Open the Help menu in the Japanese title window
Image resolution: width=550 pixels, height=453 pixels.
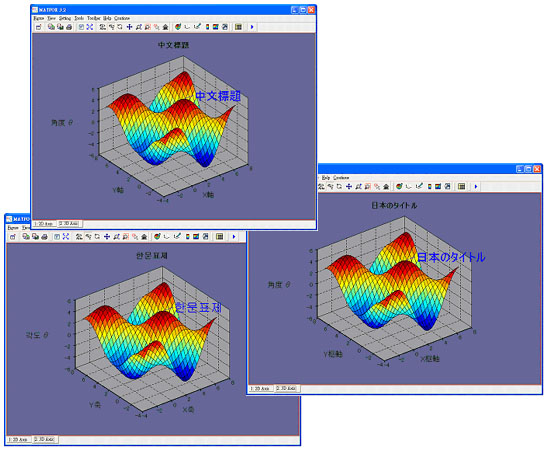tap(326, 178)
